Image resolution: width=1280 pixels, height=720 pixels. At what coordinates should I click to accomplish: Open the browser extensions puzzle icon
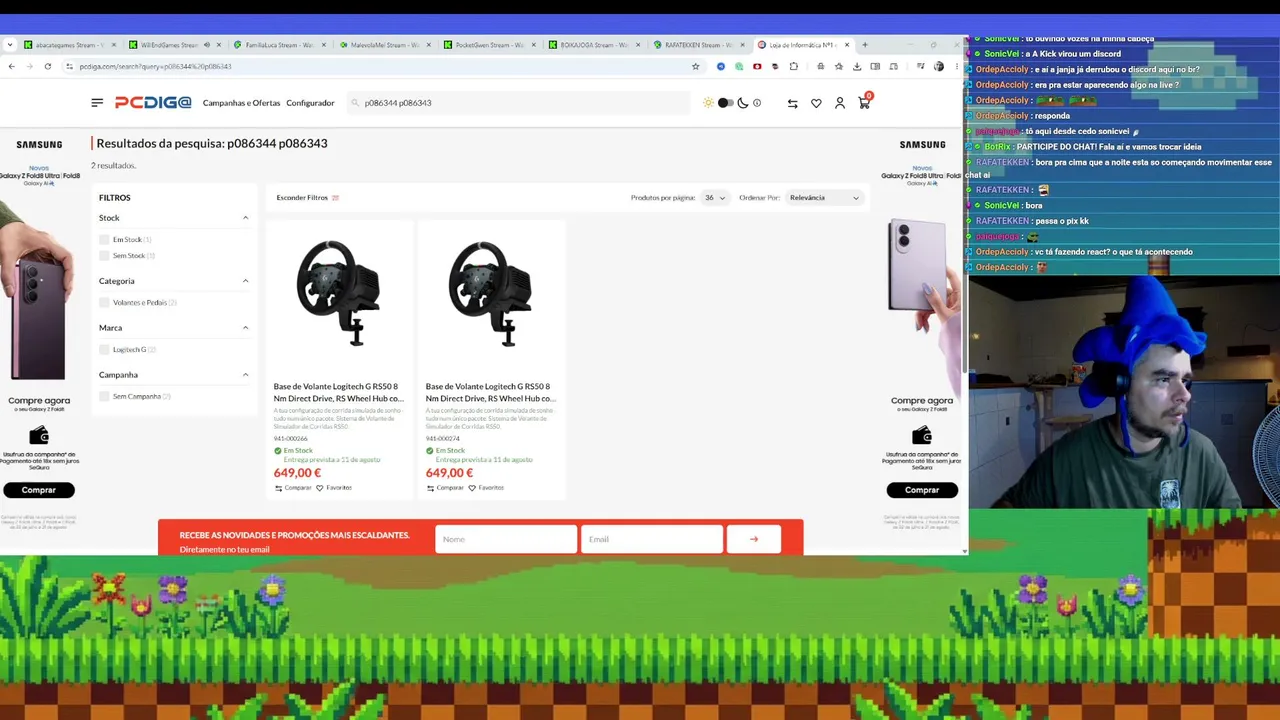[793, 66]
